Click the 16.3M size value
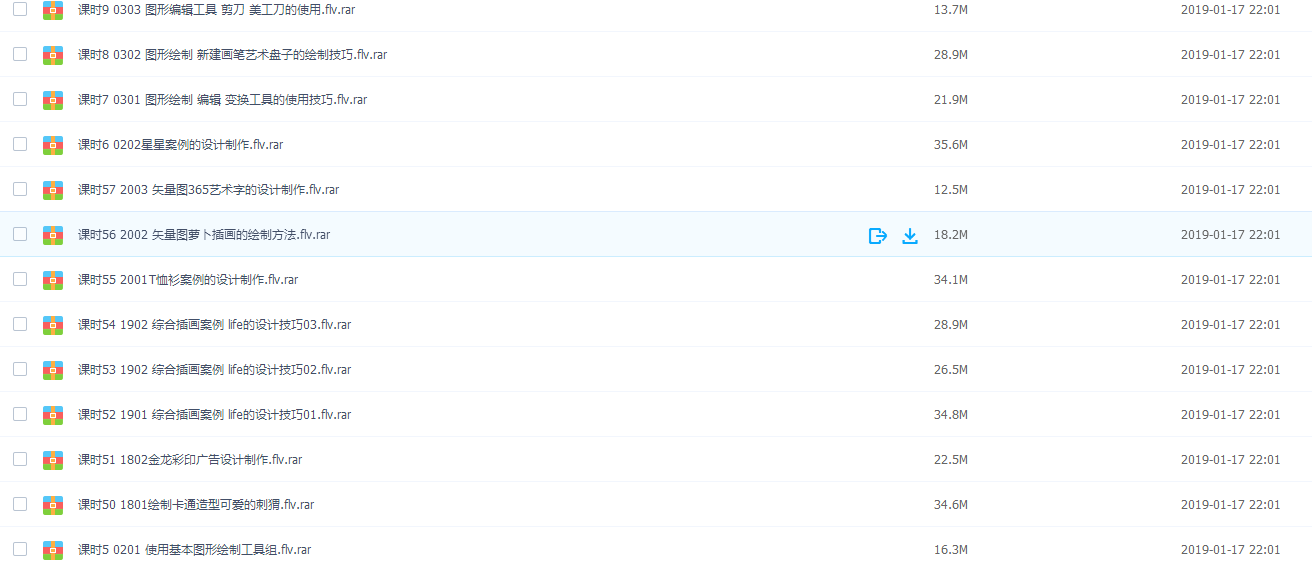Image resolution: width=1312 pixels, height=570 pixels. (x=950, y=550)
